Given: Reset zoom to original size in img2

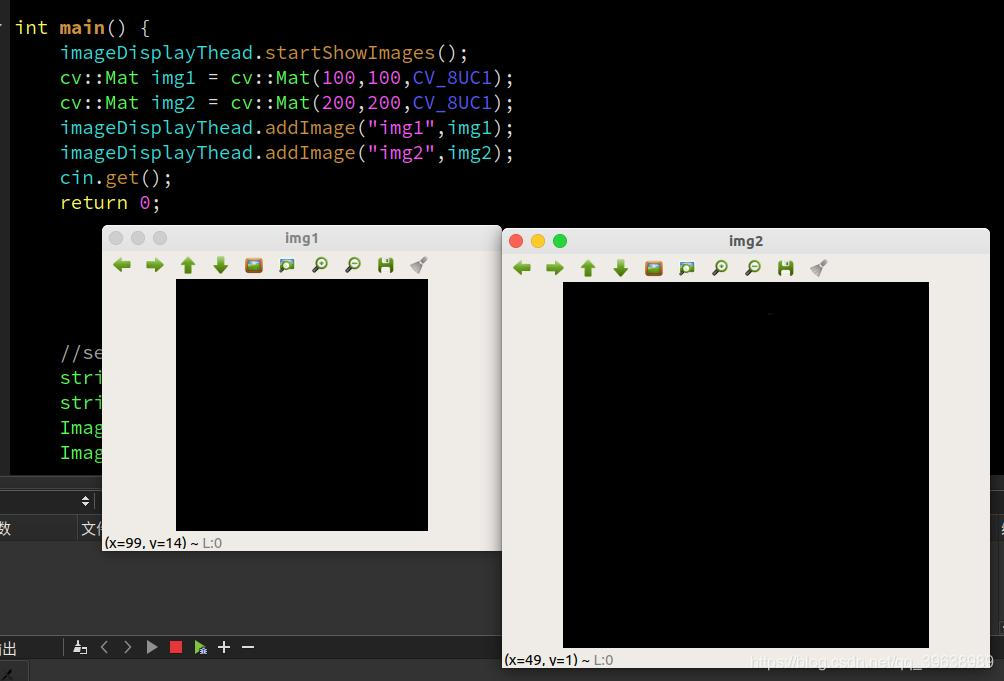Looking at the screenshot, I should pos(654,268).
